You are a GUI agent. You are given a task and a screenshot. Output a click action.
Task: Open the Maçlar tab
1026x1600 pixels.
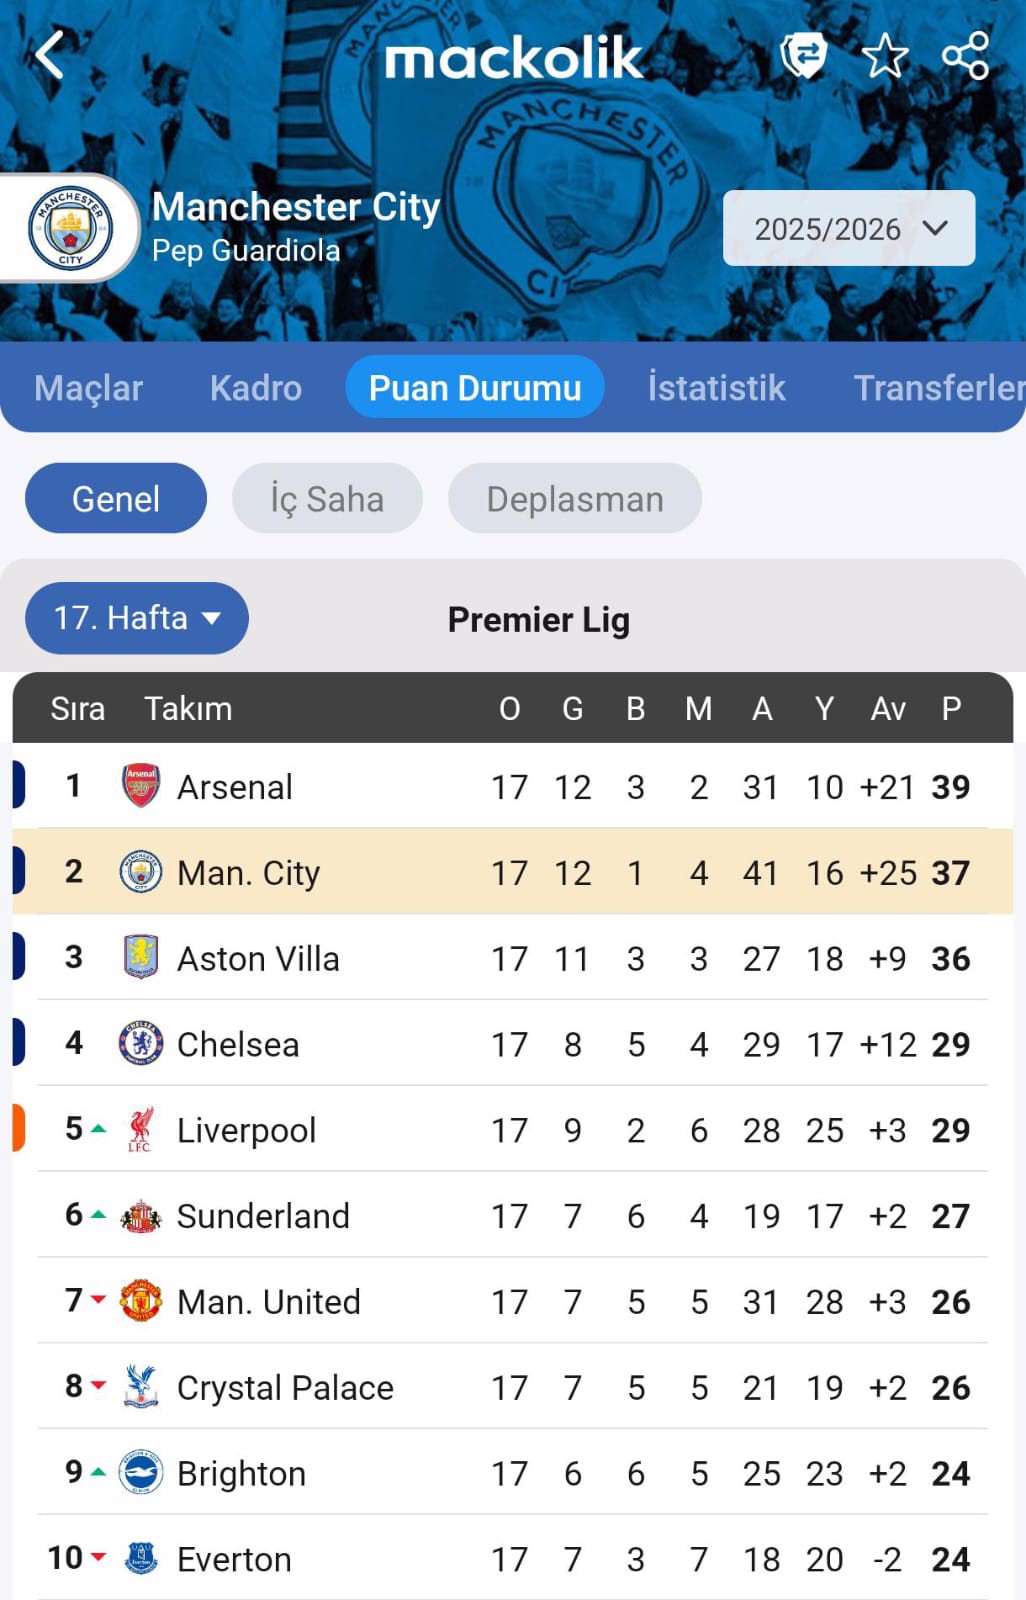point(89,388)
